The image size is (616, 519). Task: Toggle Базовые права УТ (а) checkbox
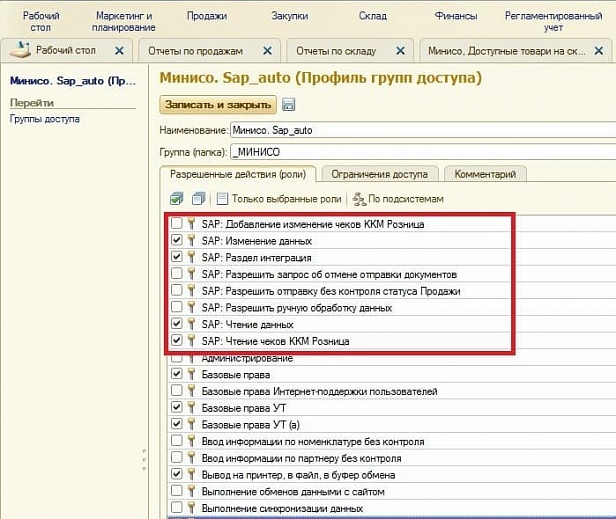(x=177, y=424)
